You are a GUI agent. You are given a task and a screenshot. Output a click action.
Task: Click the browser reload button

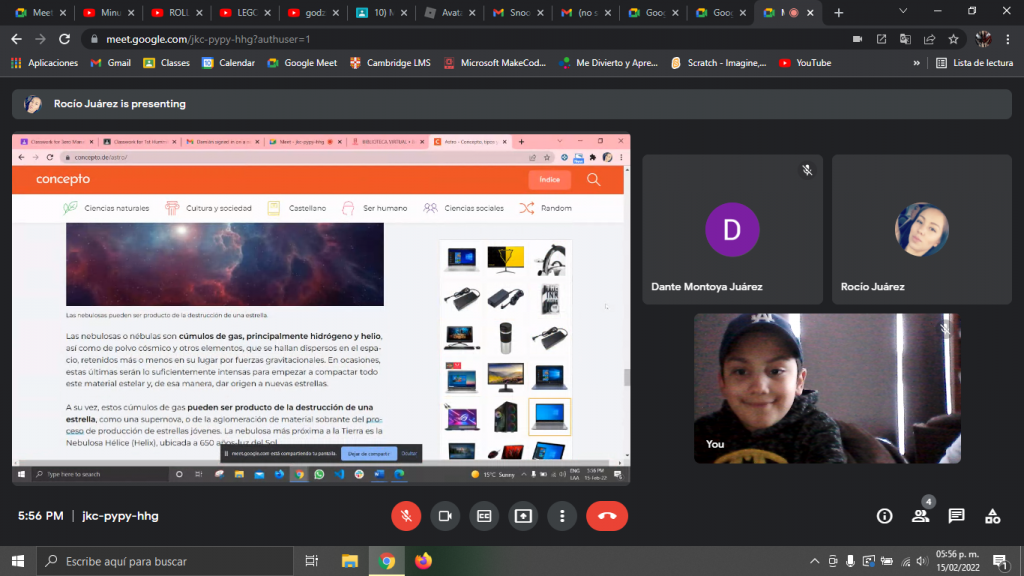click(x=64, y=39)
